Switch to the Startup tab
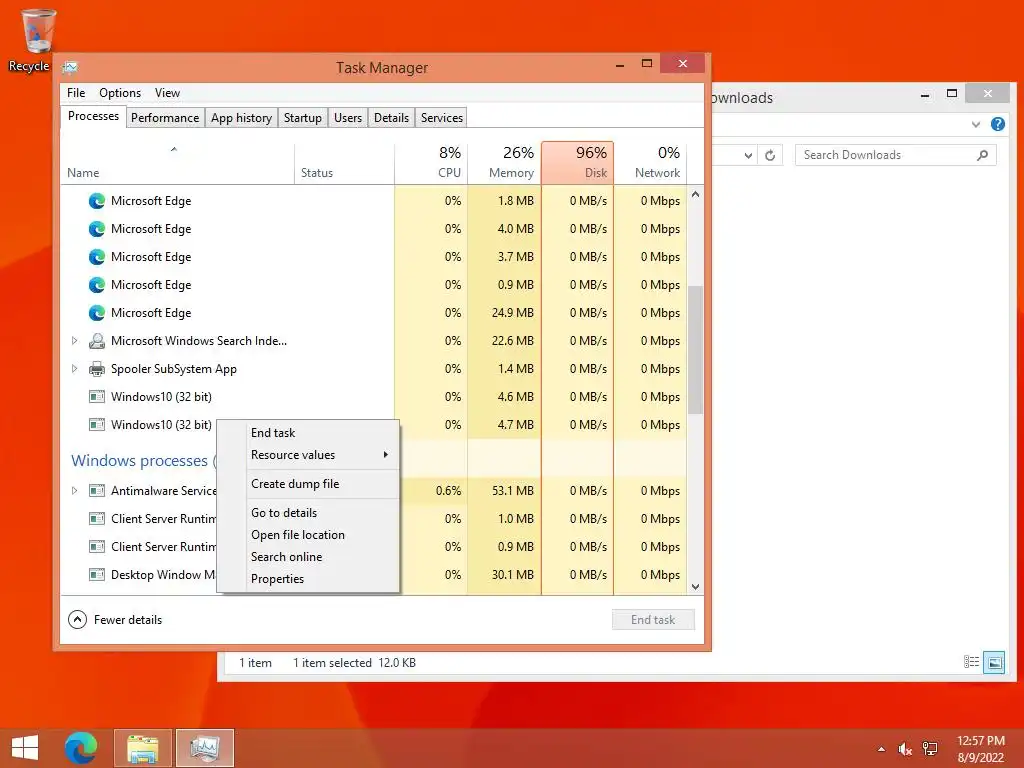 coord(302,118)
